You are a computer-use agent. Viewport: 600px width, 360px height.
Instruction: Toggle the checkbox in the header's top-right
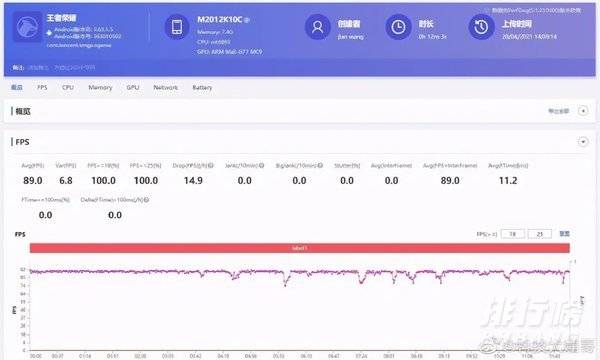pos(487,10)
